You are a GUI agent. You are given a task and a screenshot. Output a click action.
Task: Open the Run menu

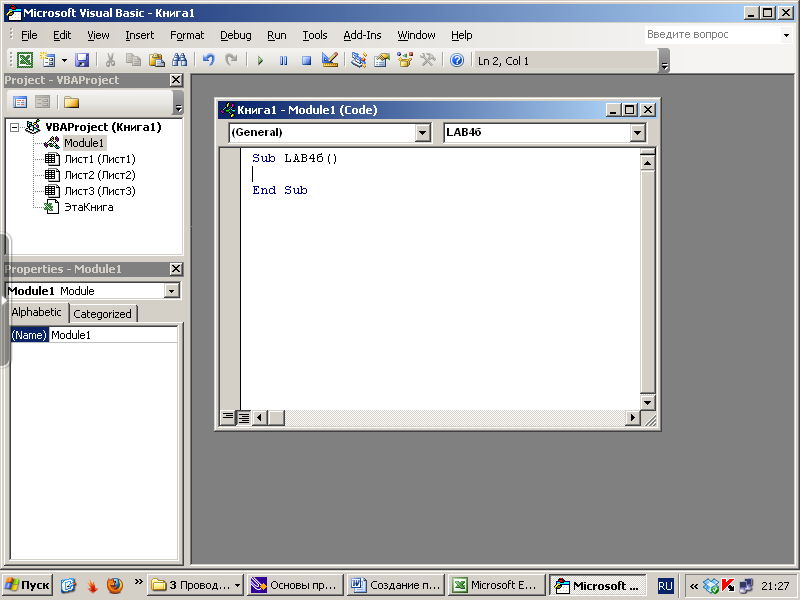277,35
